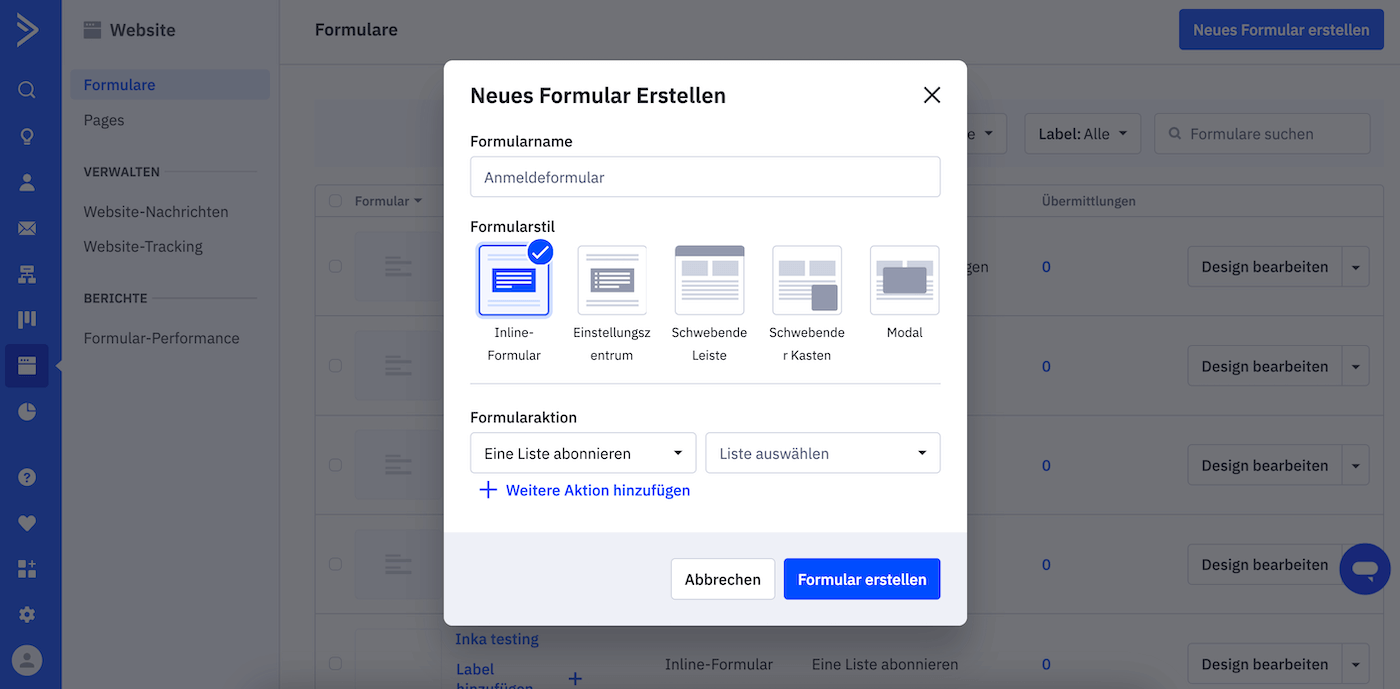Image resolution: width=1400 pixels, height=689 pixels.
Task: Open the chat support bubble
Action: (x=1365, y=569)
